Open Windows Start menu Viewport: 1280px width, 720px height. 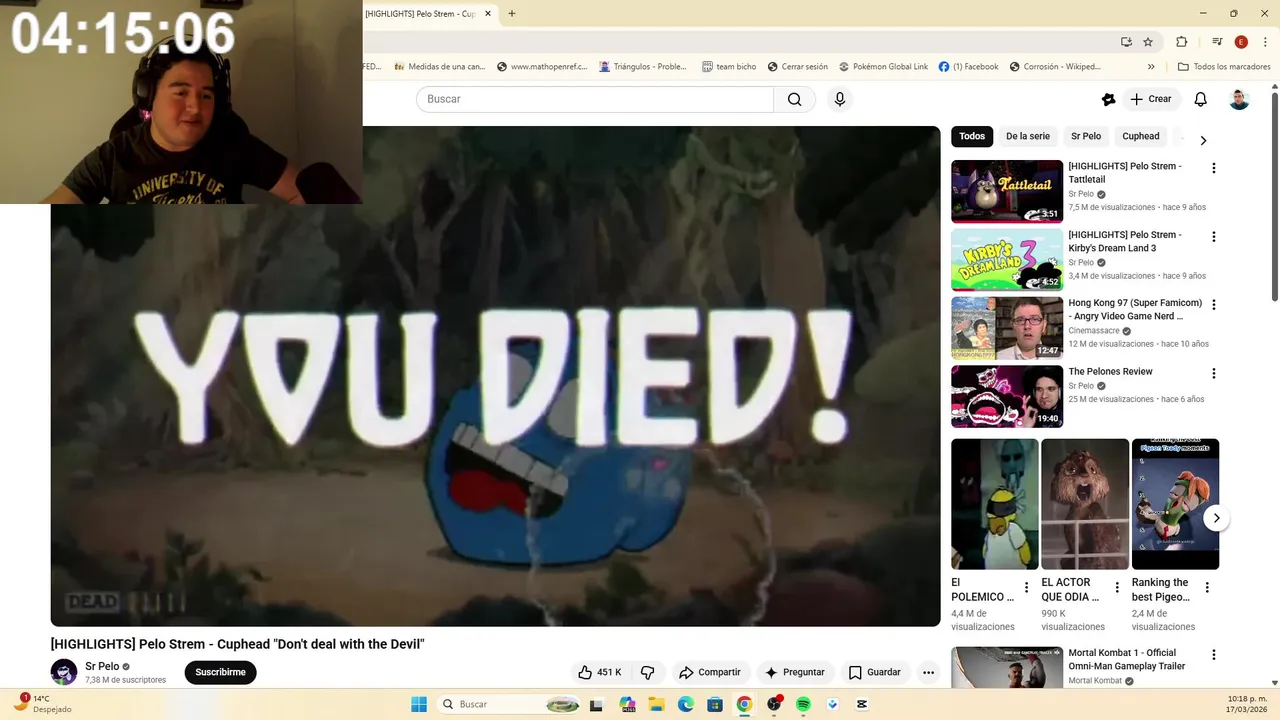click(x=419, y=704)
